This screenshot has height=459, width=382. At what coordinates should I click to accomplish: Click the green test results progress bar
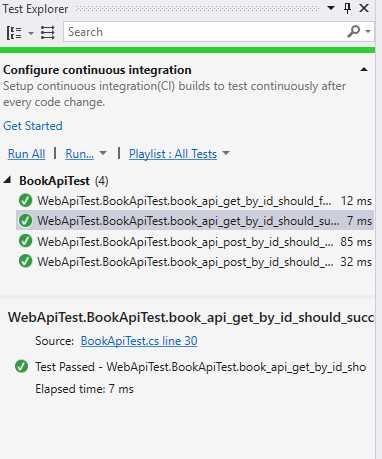coord(187,50)
